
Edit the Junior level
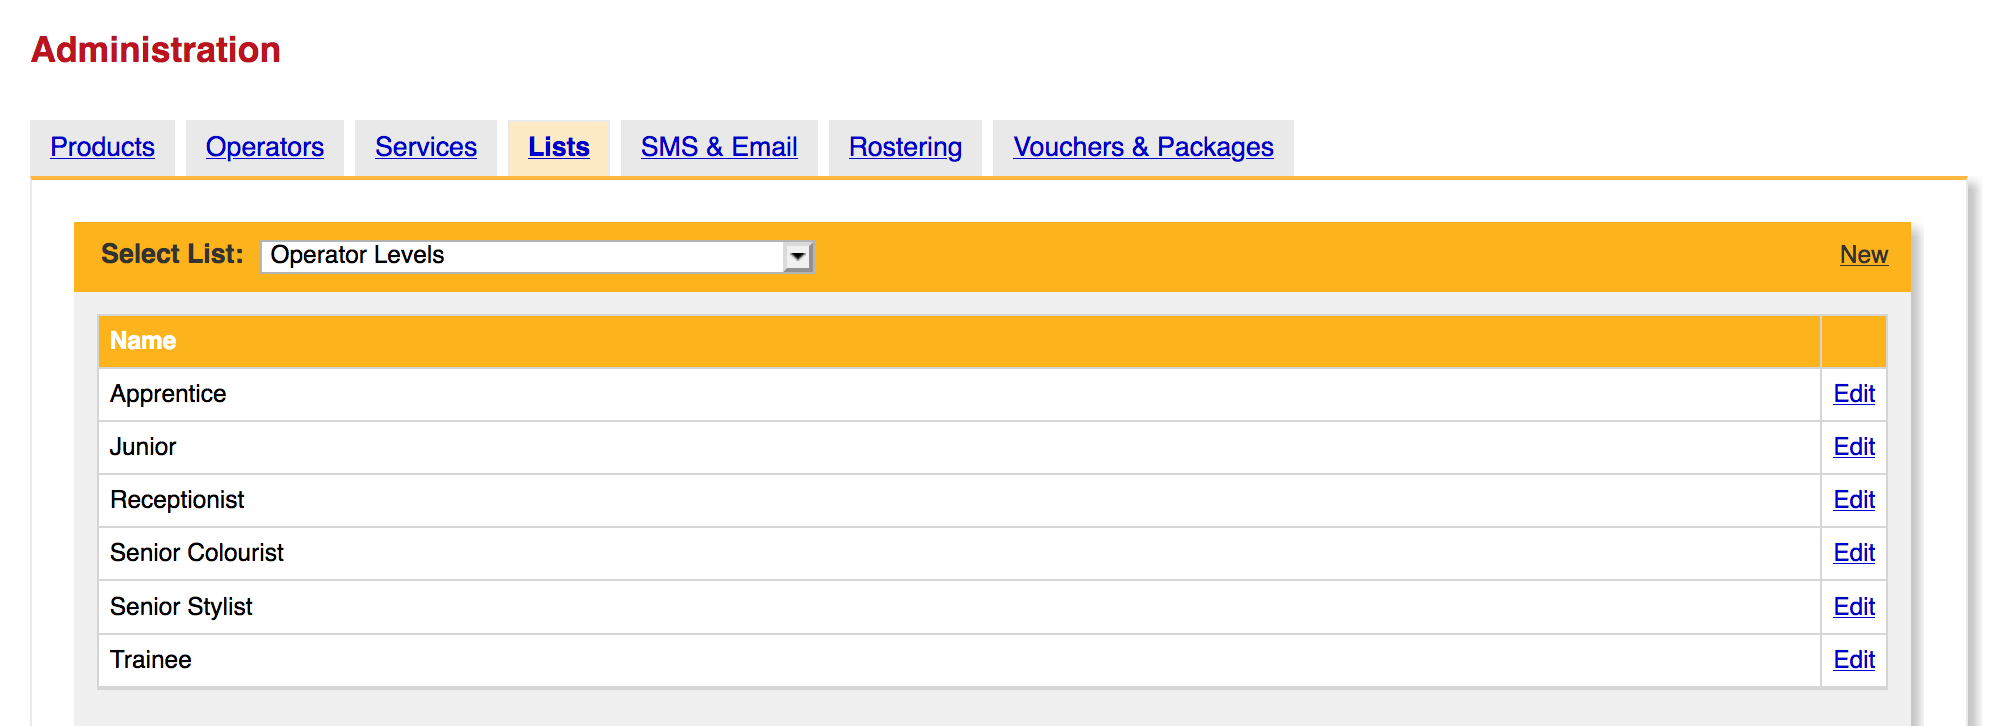1854,447
